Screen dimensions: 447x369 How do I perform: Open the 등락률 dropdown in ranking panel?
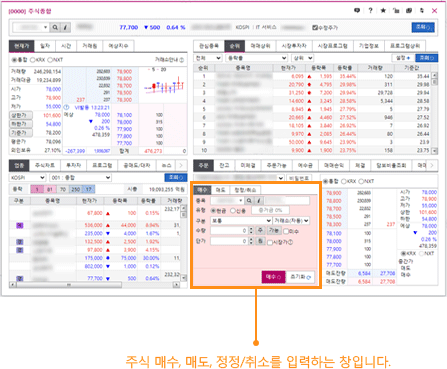[x=256, y=58]
